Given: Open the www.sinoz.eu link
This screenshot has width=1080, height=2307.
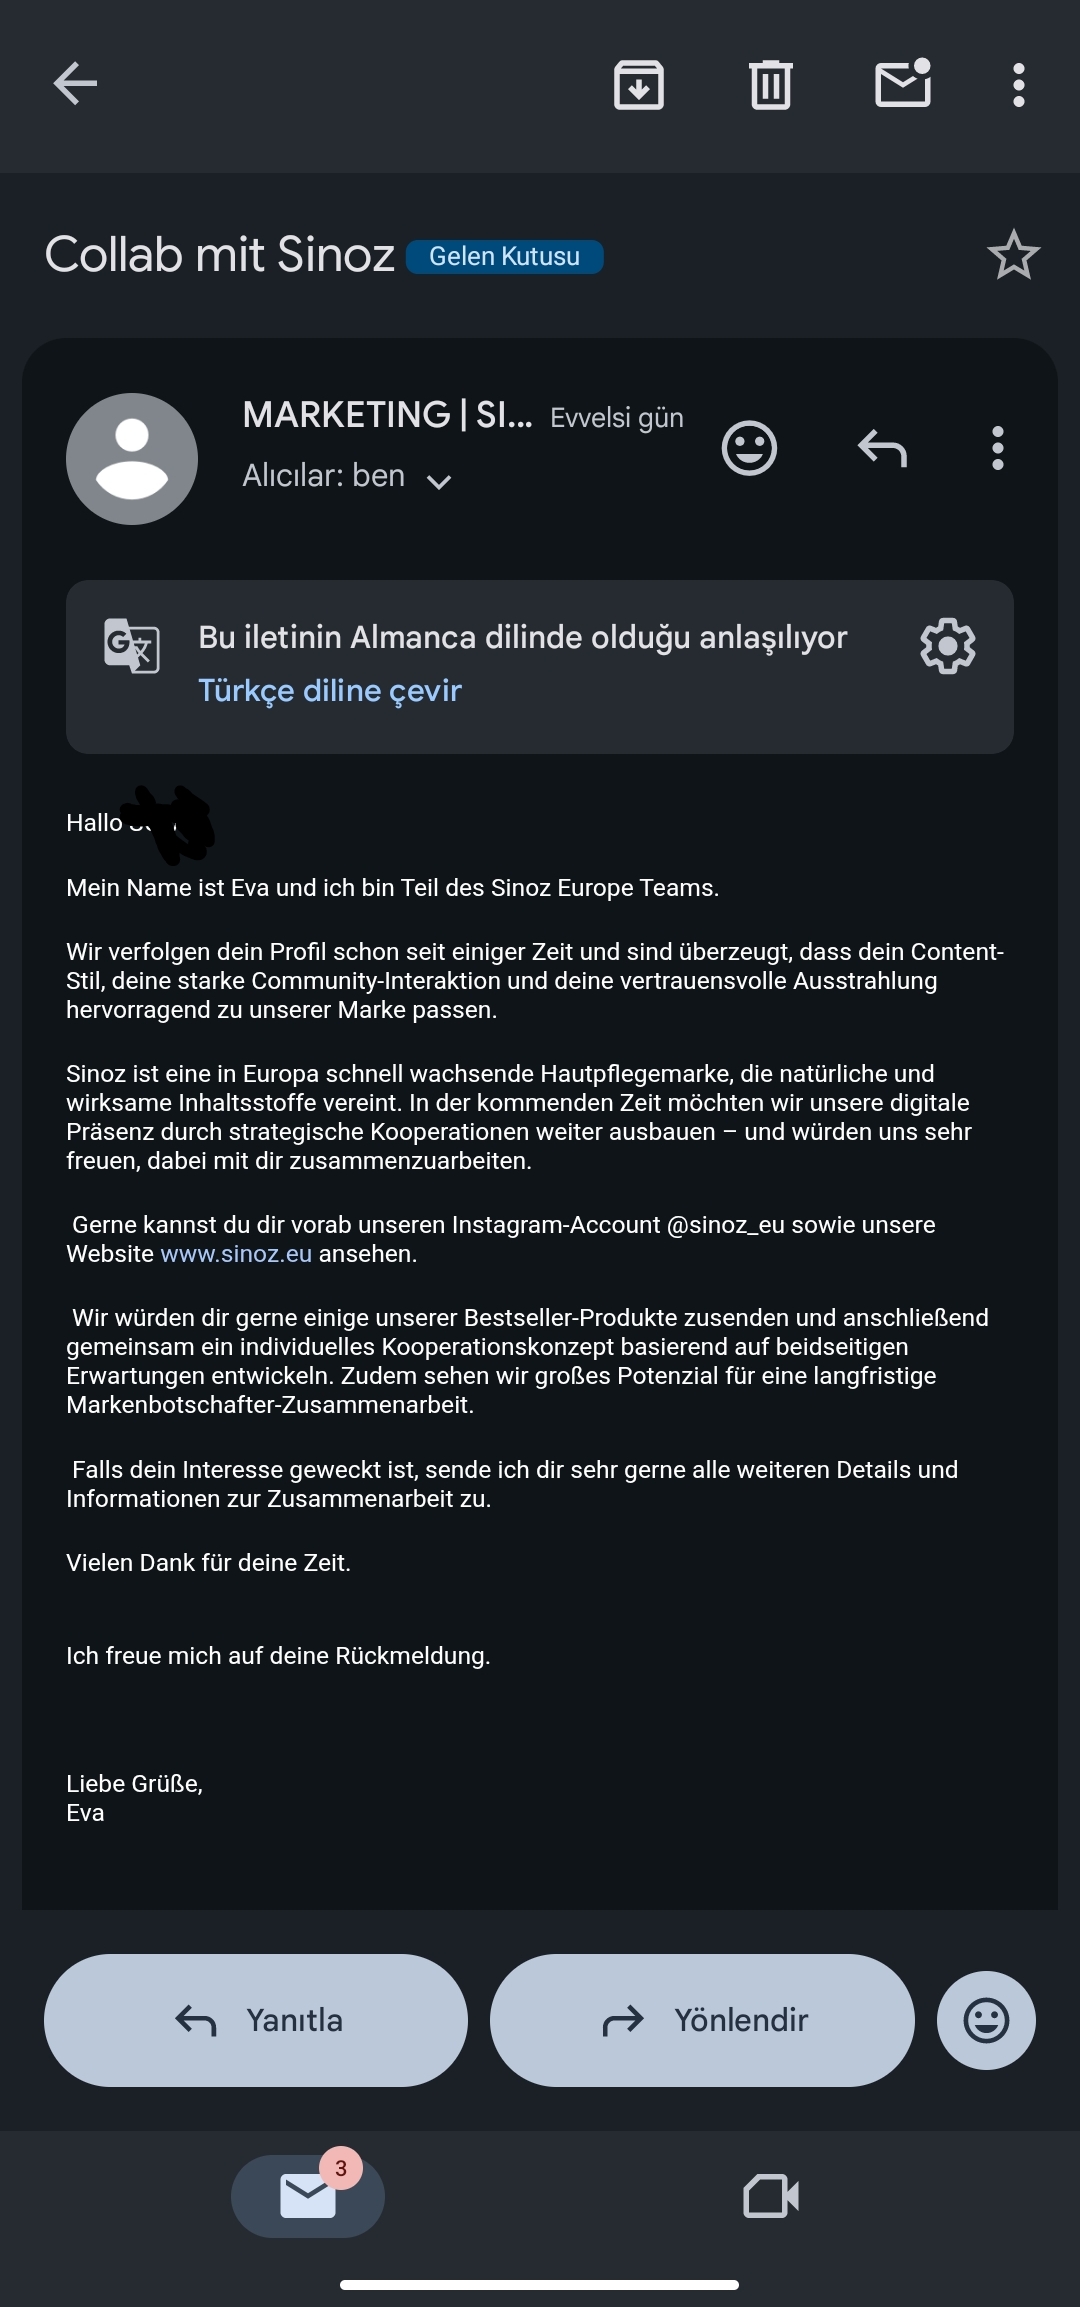Looking at the screenshot, I should point(236,1254).
